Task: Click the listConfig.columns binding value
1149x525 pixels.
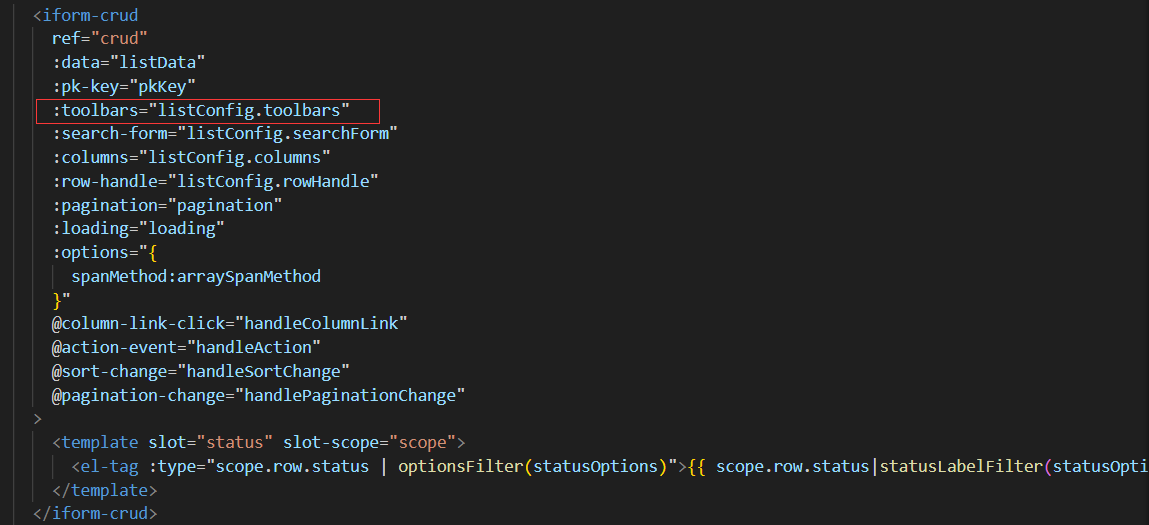Action: tap(239, 158)
